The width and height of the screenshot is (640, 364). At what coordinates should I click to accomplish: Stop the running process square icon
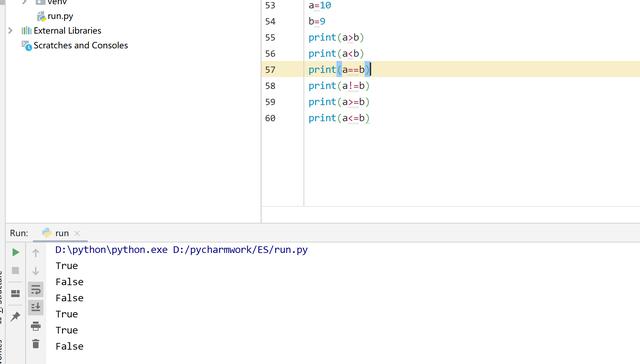pos(16,271)
